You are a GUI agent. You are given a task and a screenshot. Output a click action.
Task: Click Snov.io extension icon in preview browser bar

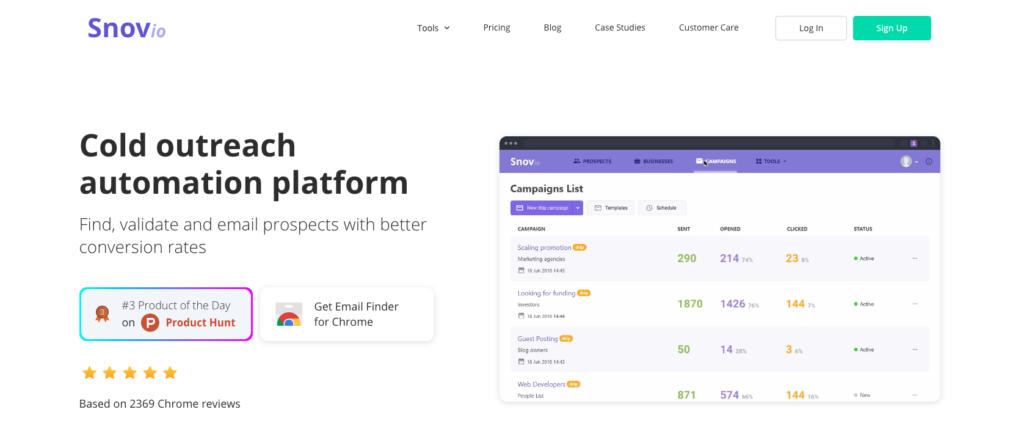pos(914,143)
